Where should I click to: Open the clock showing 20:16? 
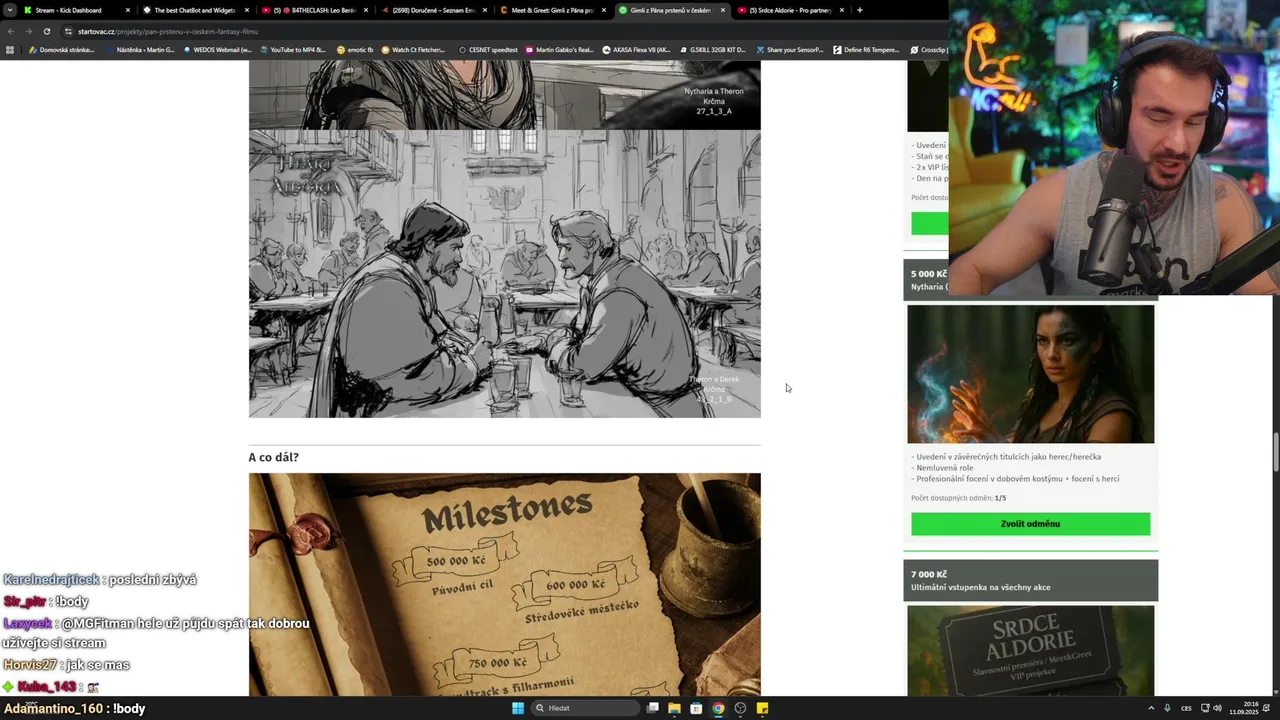coord(1244,708)
